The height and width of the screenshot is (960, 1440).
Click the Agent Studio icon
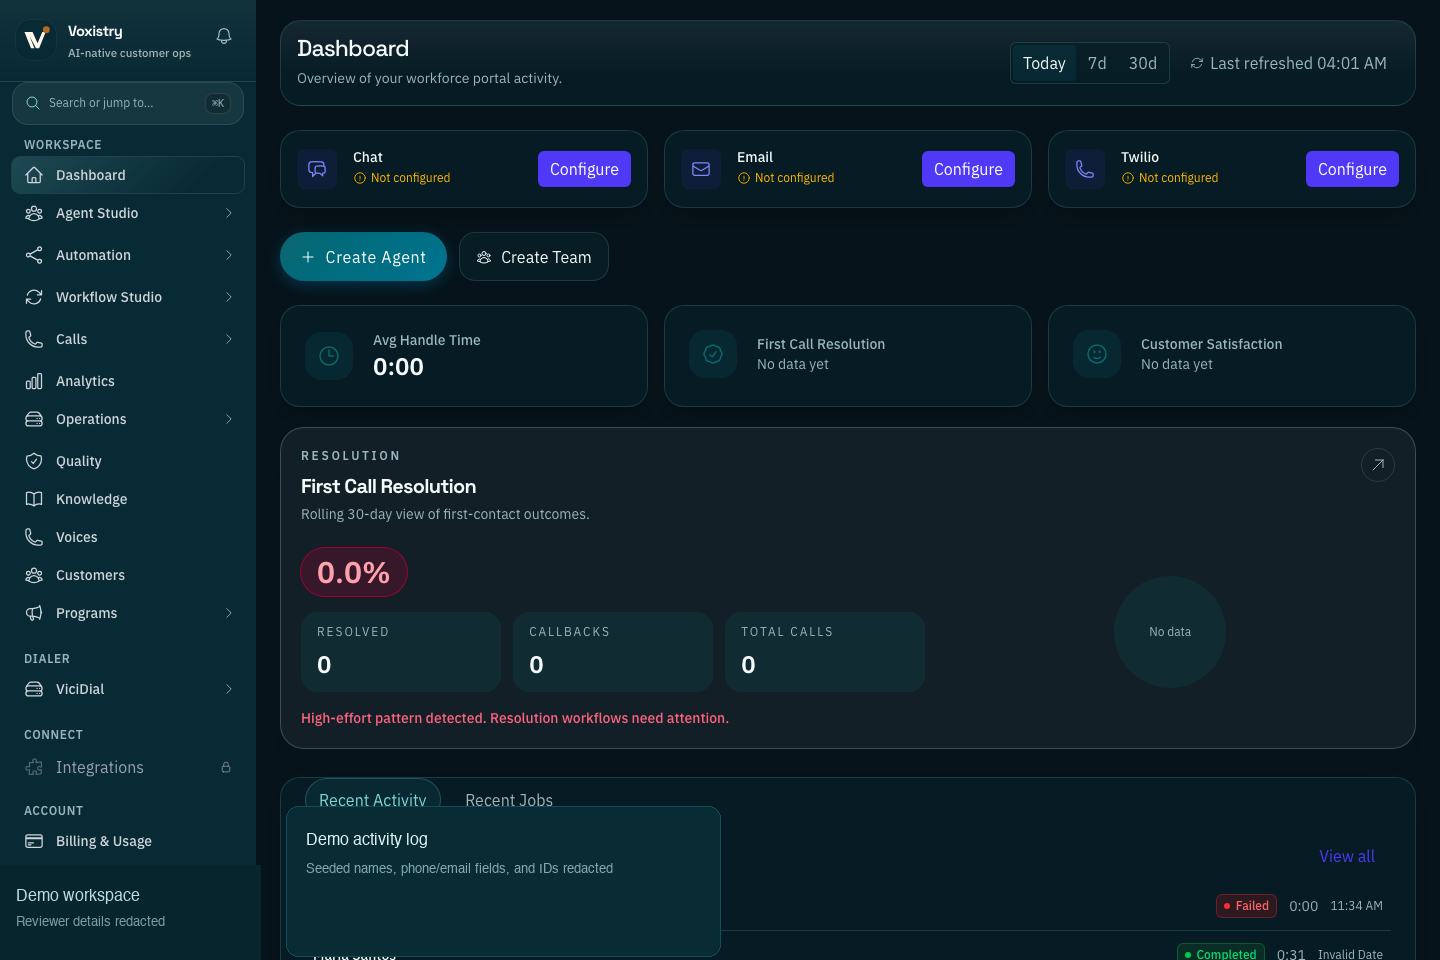[34, 213]
